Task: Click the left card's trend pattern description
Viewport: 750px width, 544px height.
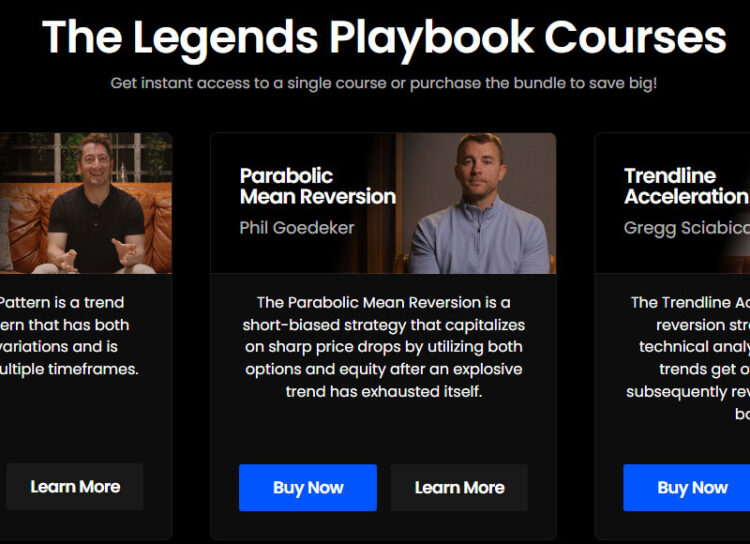Action: click(69, 336)
